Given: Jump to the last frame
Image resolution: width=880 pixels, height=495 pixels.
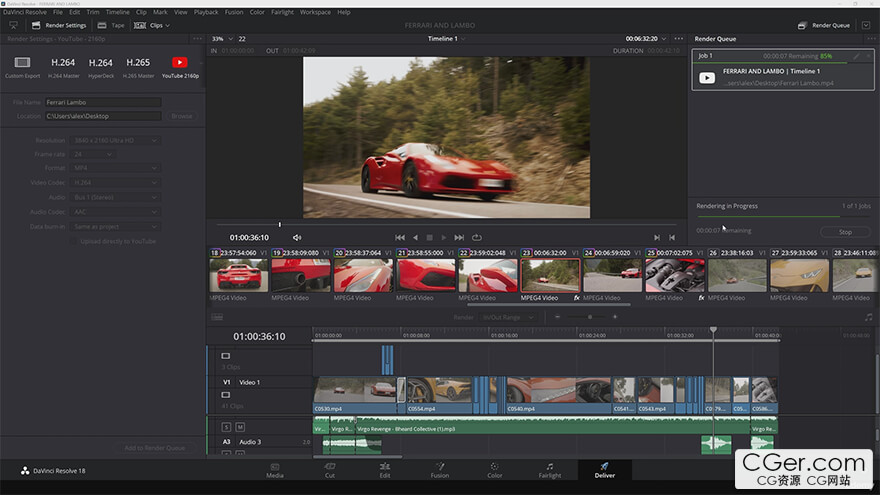Looking at the screenshot, I should pyautogui.click(x=459, y=237).
